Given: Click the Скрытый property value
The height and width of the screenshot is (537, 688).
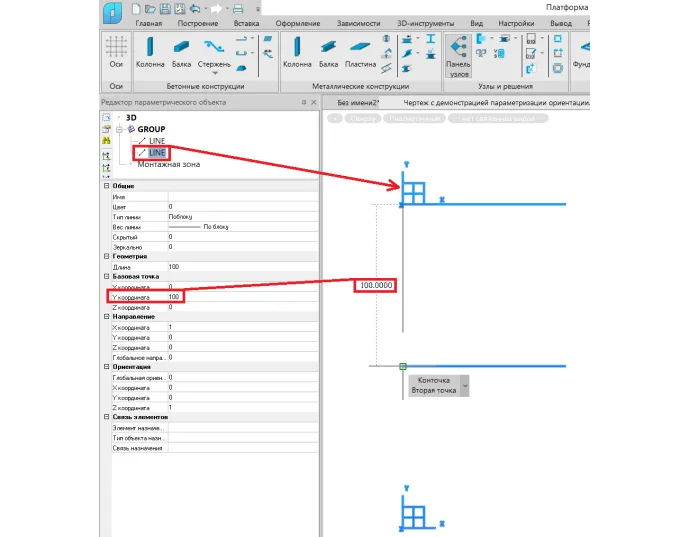Looking at the screenshot, I should [x=243, y=237].
